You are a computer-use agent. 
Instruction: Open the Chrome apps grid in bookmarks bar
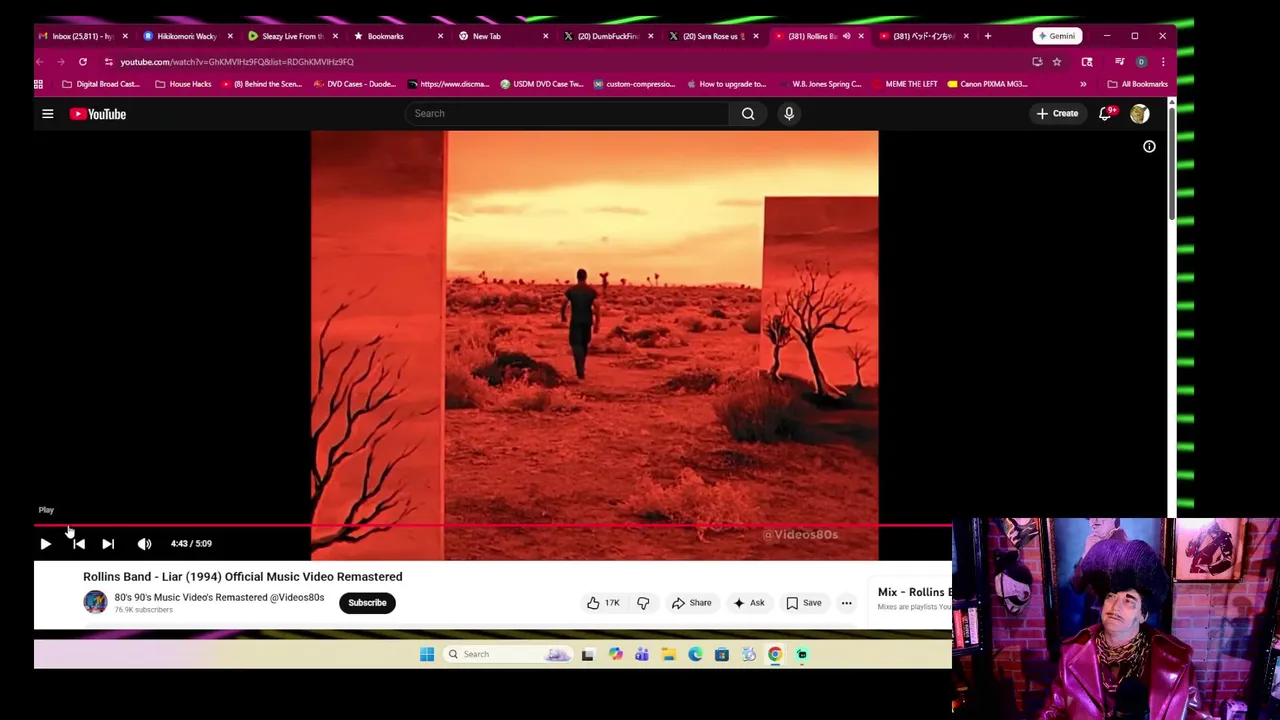click(39, 84)
